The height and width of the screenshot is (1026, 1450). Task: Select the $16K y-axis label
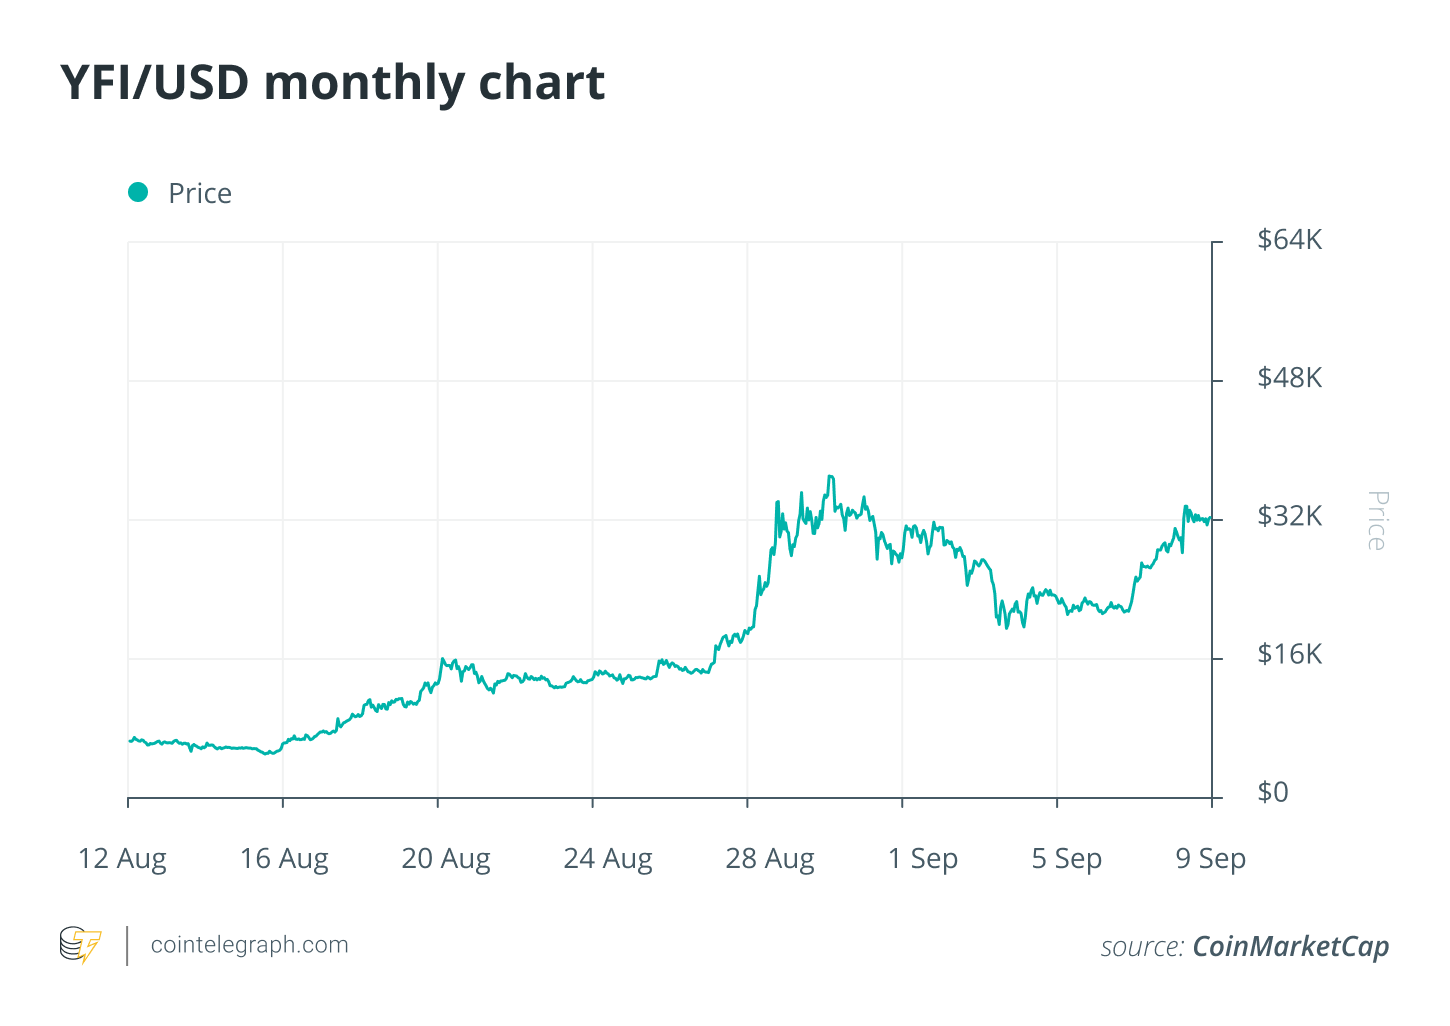1289,654
